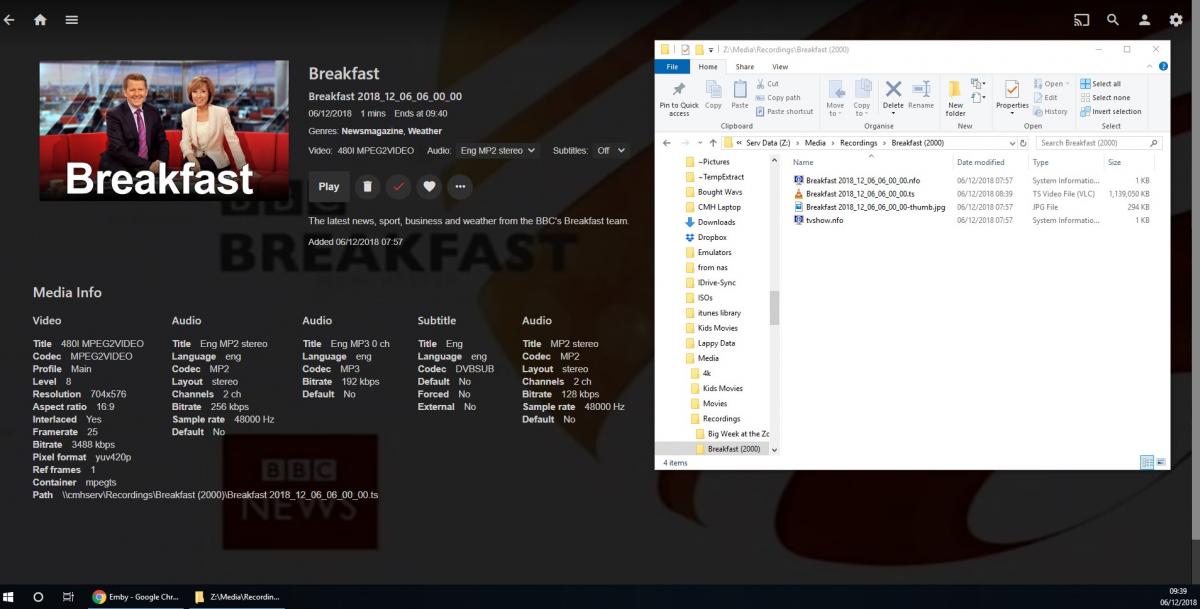Click Copy path in the ribbon
This screenshot has width=1200, height=609.
tap(778, 98)
